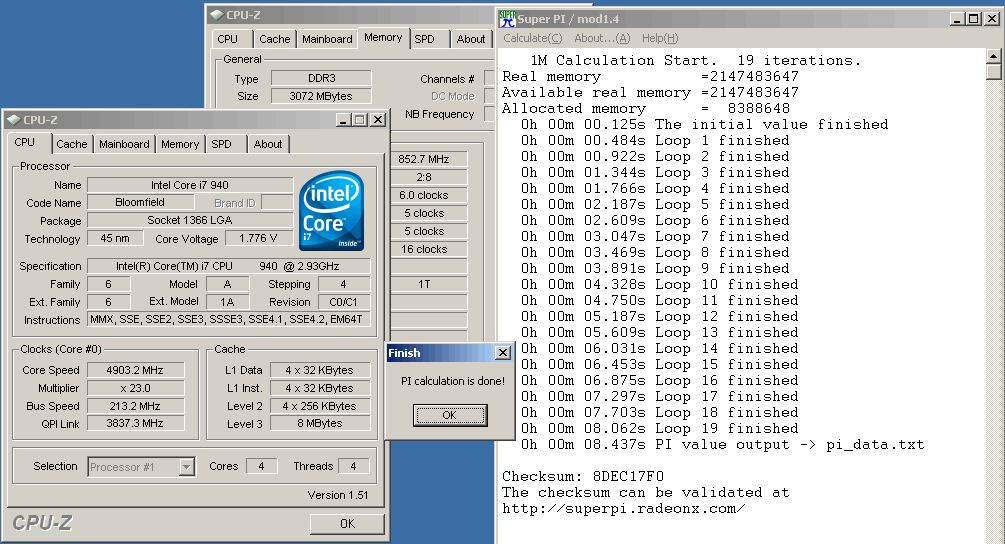The height and width of the screenshot is (544, 1005).
Task: Click the Super PI vertical scrollbar thumb
Action: click(993, 72)
